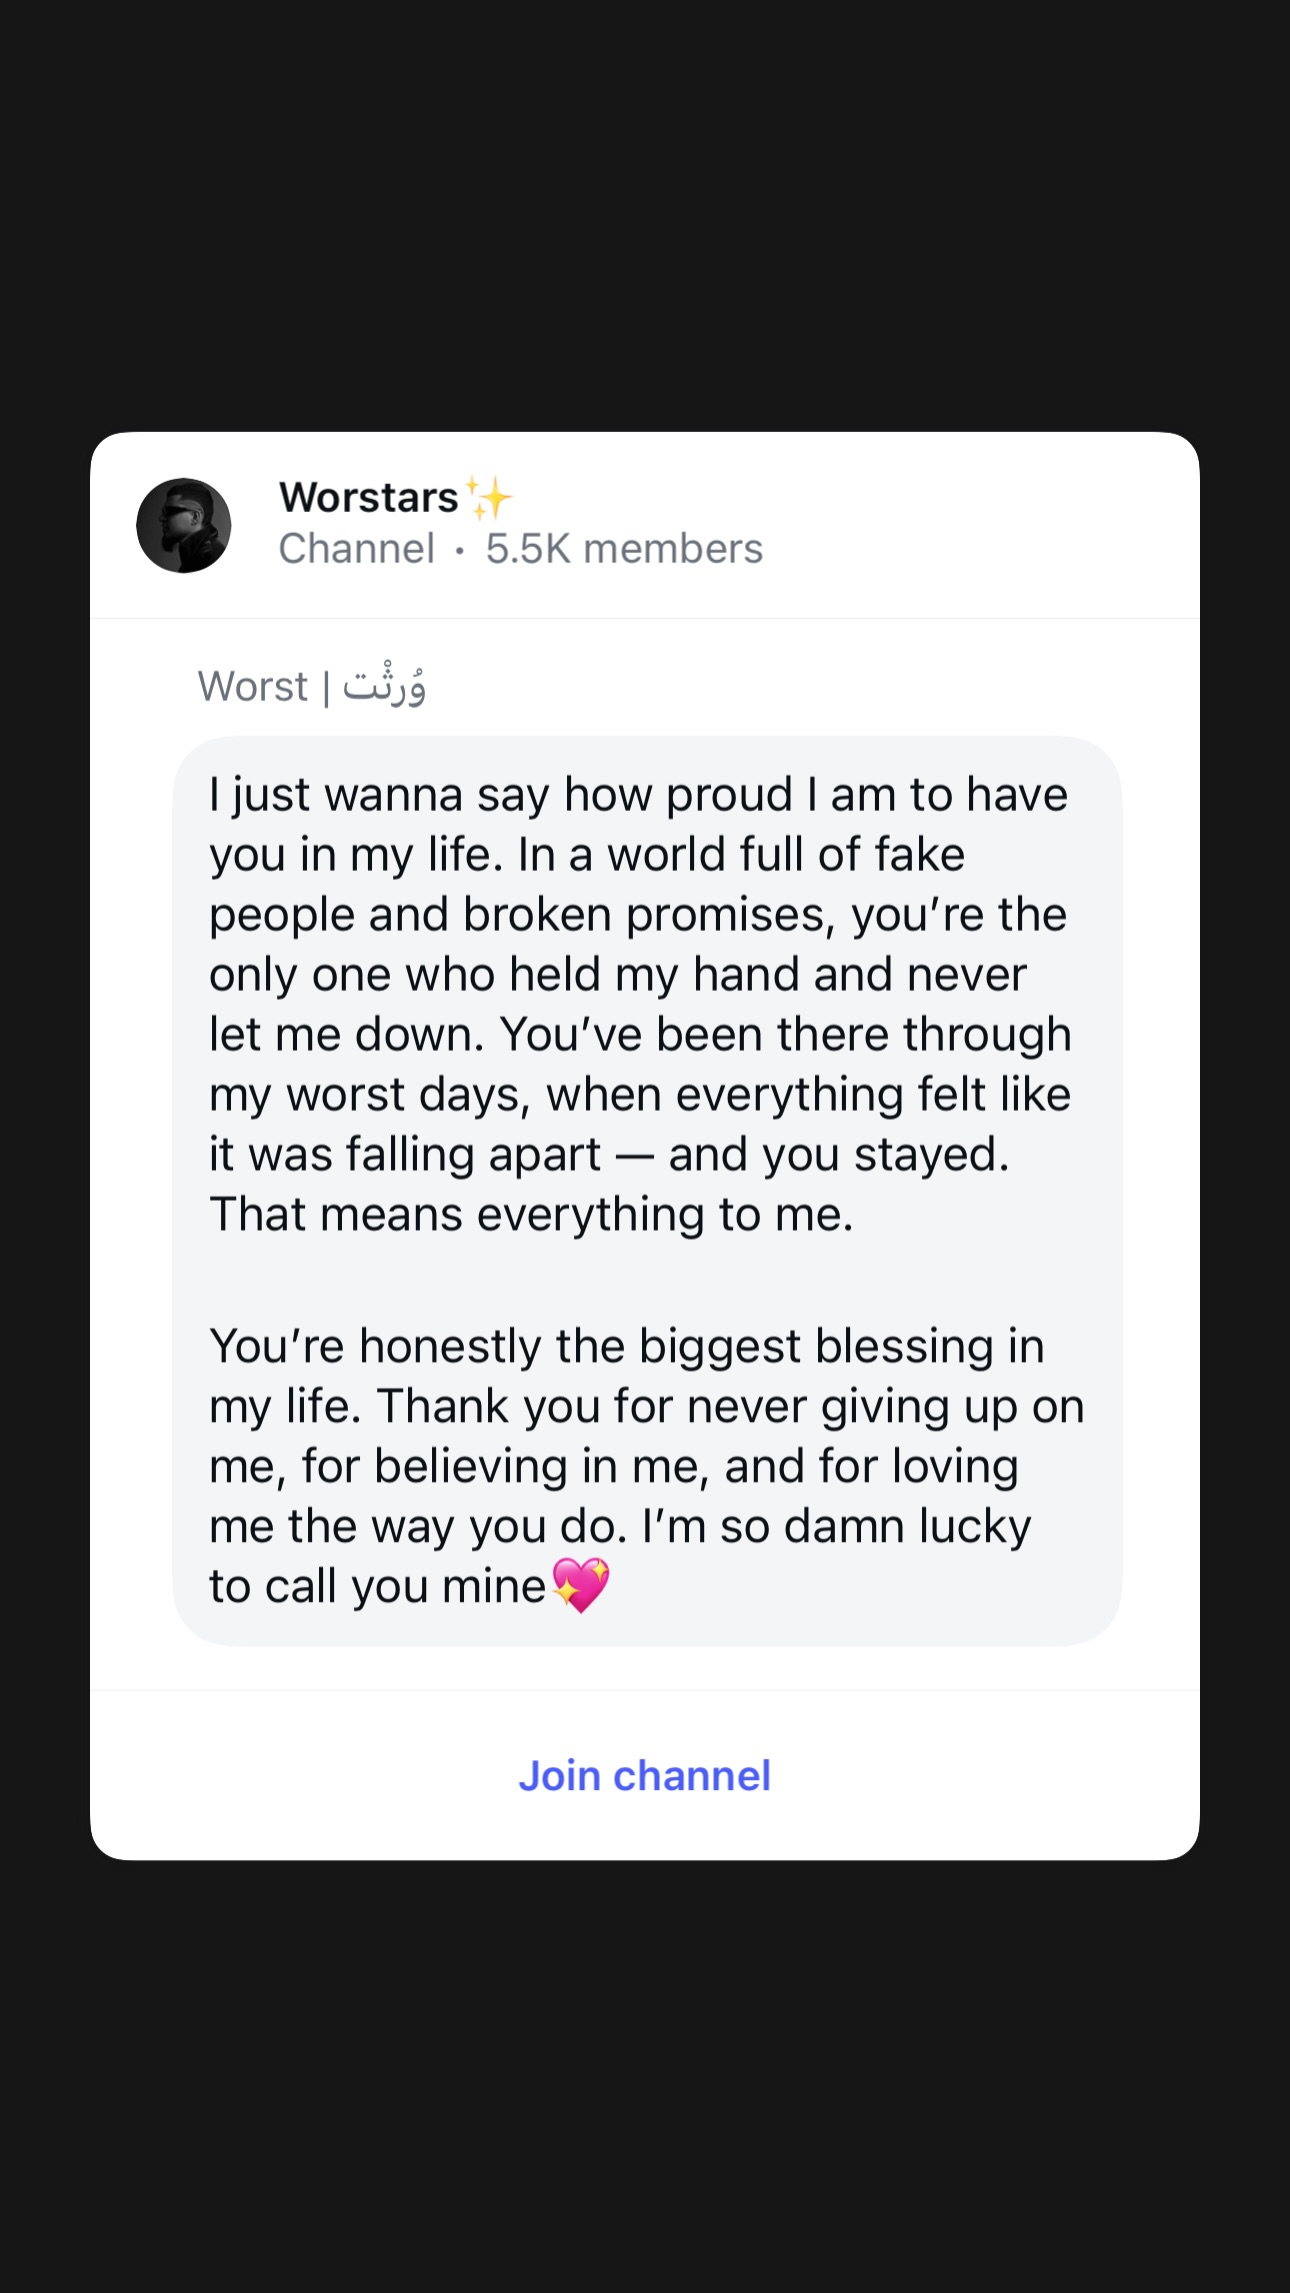The width and height of the screenshot is (1290, 2293).
Task: Tap the dot separator between Channel and members
Action: [x=460, y=551]
